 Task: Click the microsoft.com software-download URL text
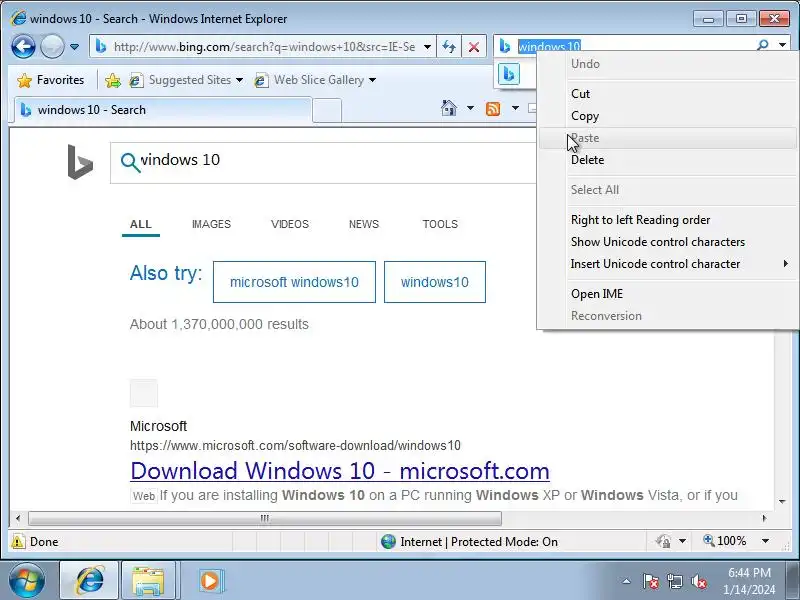[x=295, y=445]
